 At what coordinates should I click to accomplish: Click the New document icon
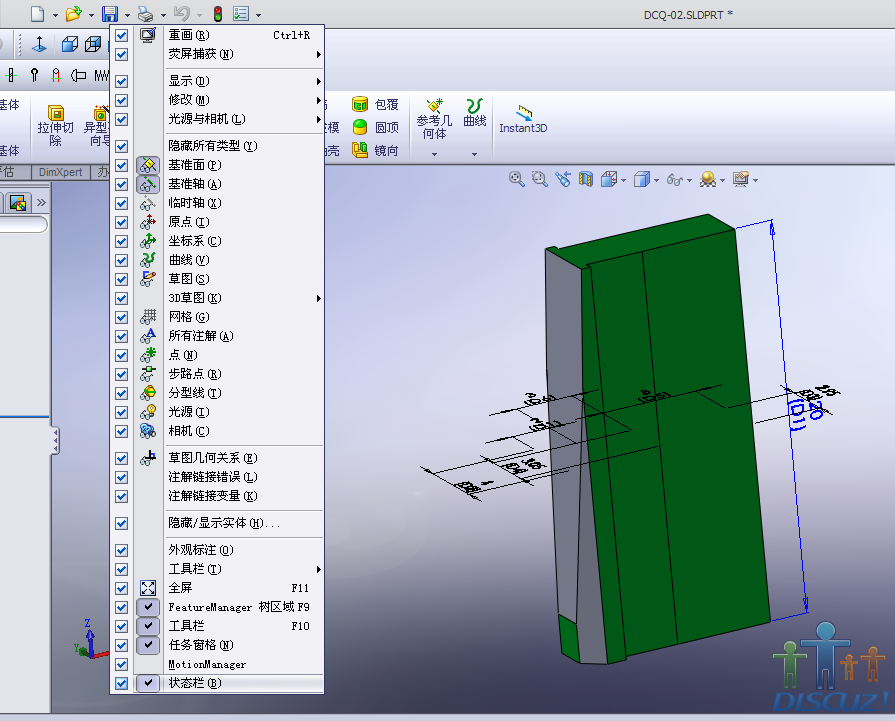[38, 14]
